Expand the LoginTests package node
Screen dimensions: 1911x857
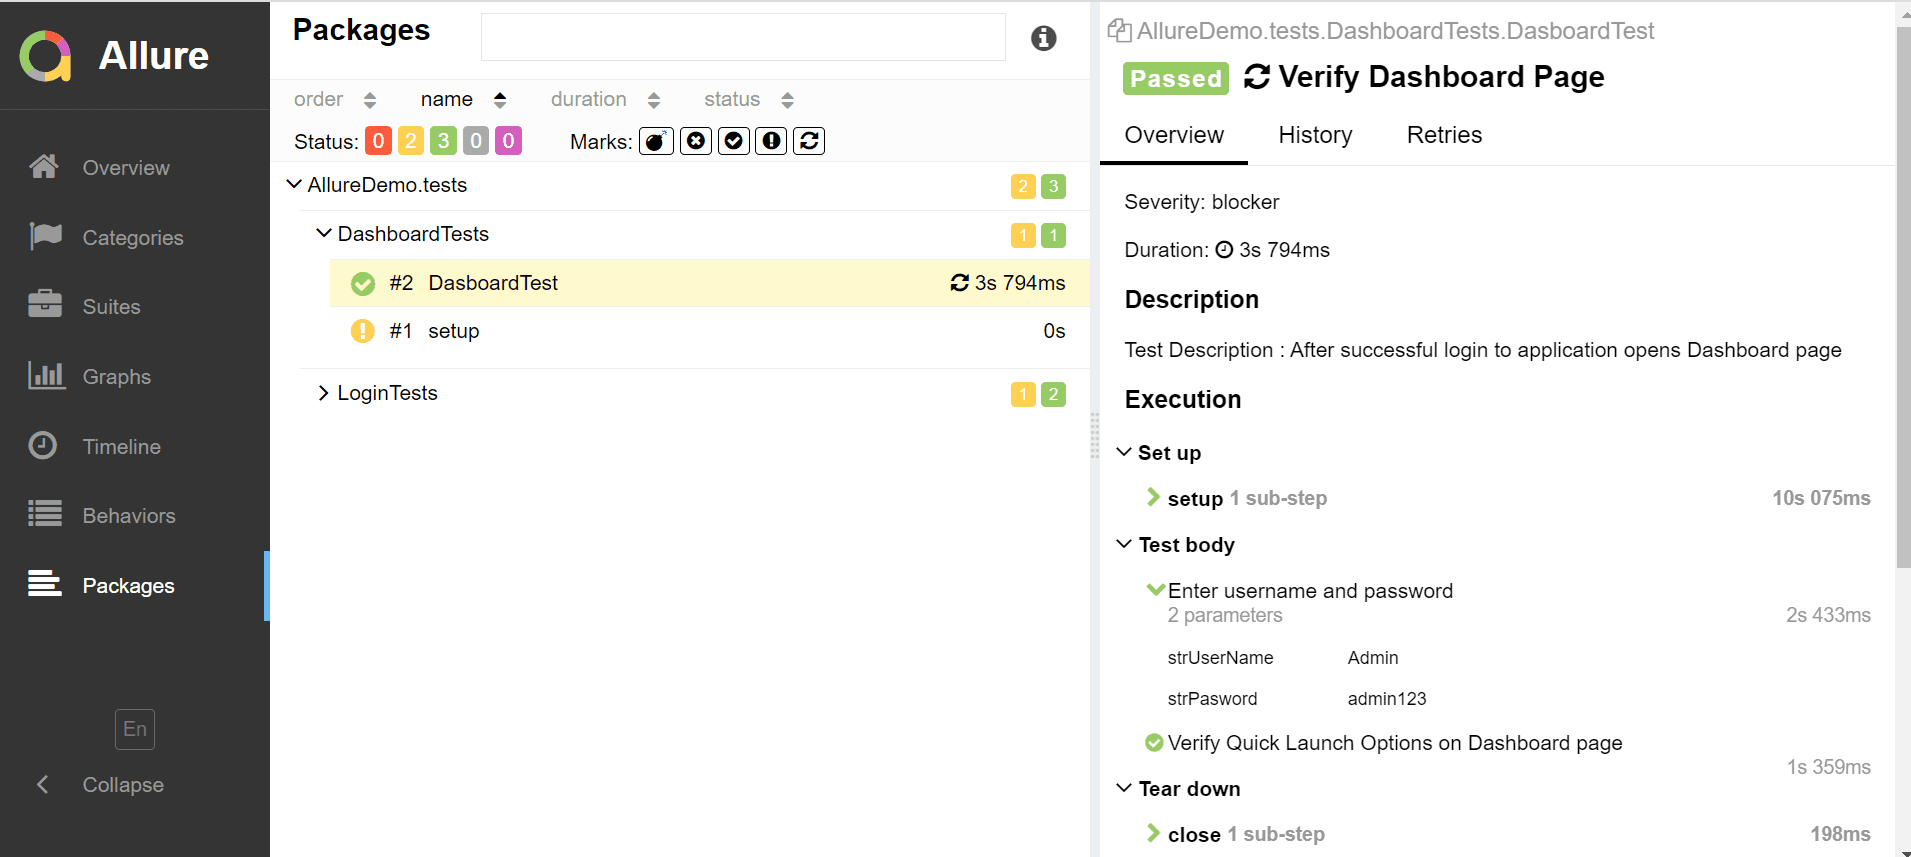[323, 393]
